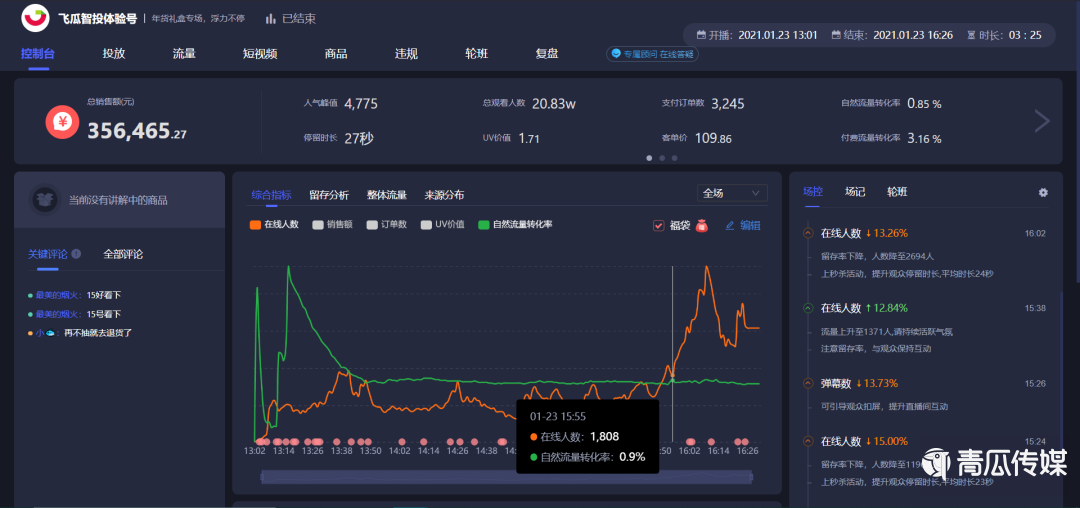Select the 来源分布 chart tab
The width and height of the screenshot is (1080, 508).
point(444,195)
